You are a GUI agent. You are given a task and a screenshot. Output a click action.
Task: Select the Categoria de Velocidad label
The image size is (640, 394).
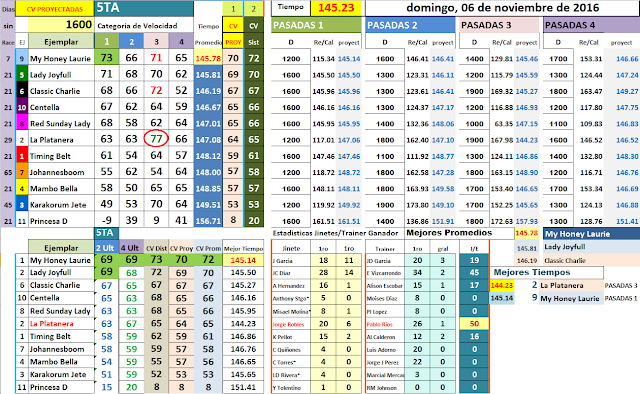(x=137, y=26)
